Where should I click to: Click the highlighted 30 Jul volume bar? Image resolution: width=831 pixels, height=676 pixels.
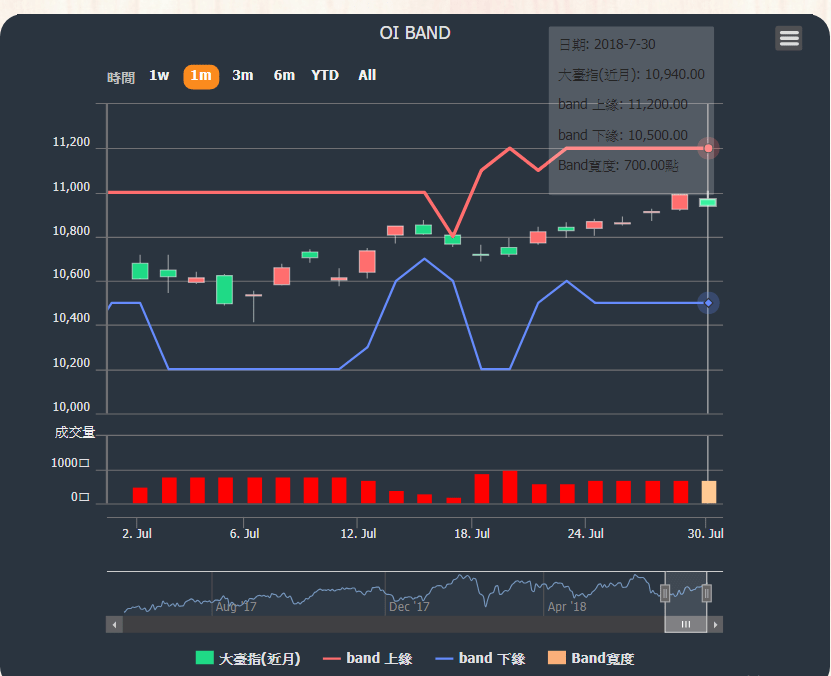tap(708, 492)
